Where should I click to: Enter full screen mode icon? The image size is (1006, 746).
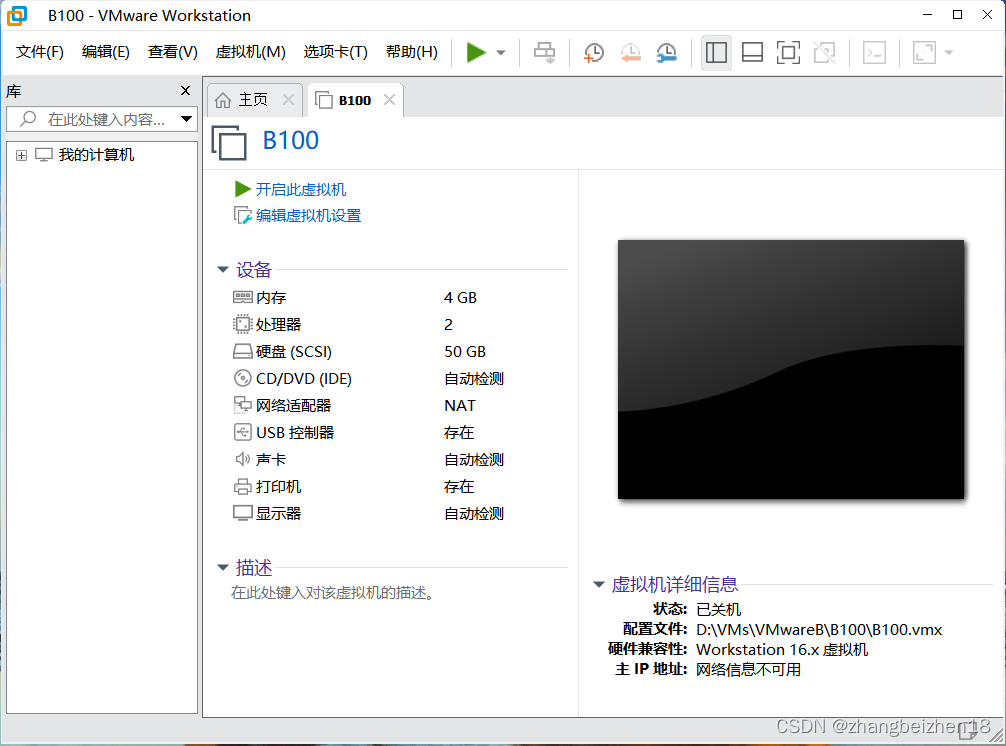tap(788, 53)
